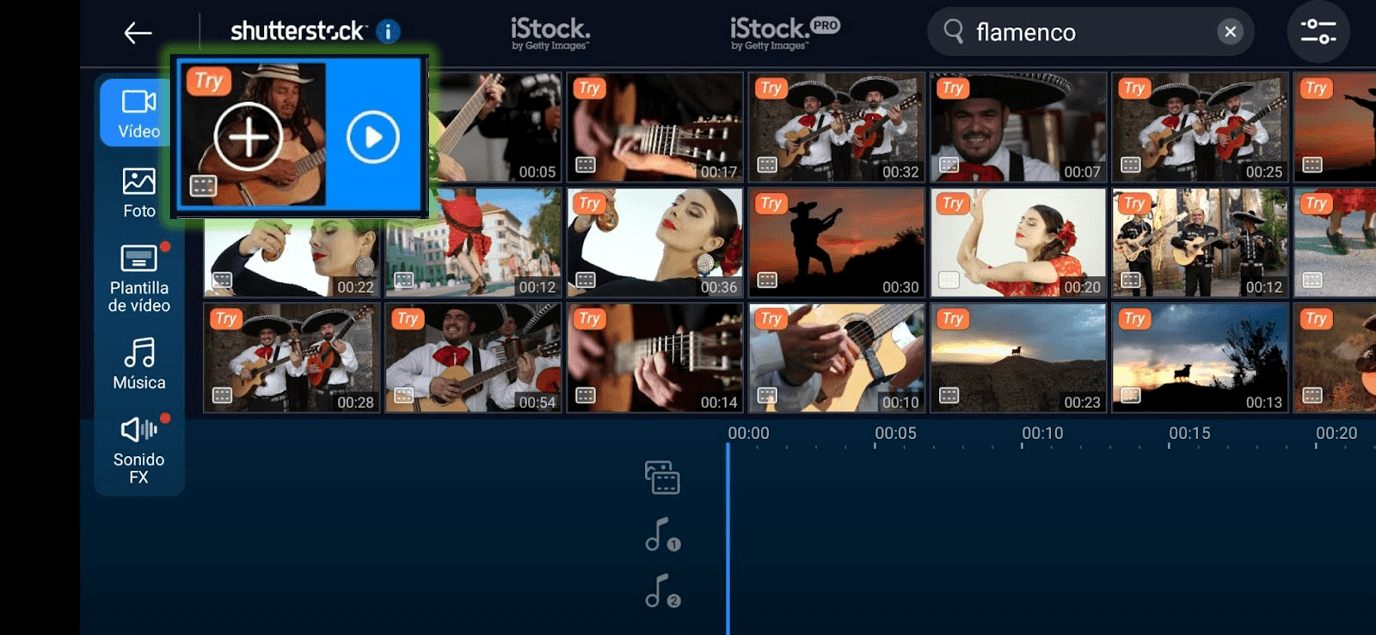Tap the back arrow icon
Viewport: 1376px width, 635px height.
click(x=138, y=33)
